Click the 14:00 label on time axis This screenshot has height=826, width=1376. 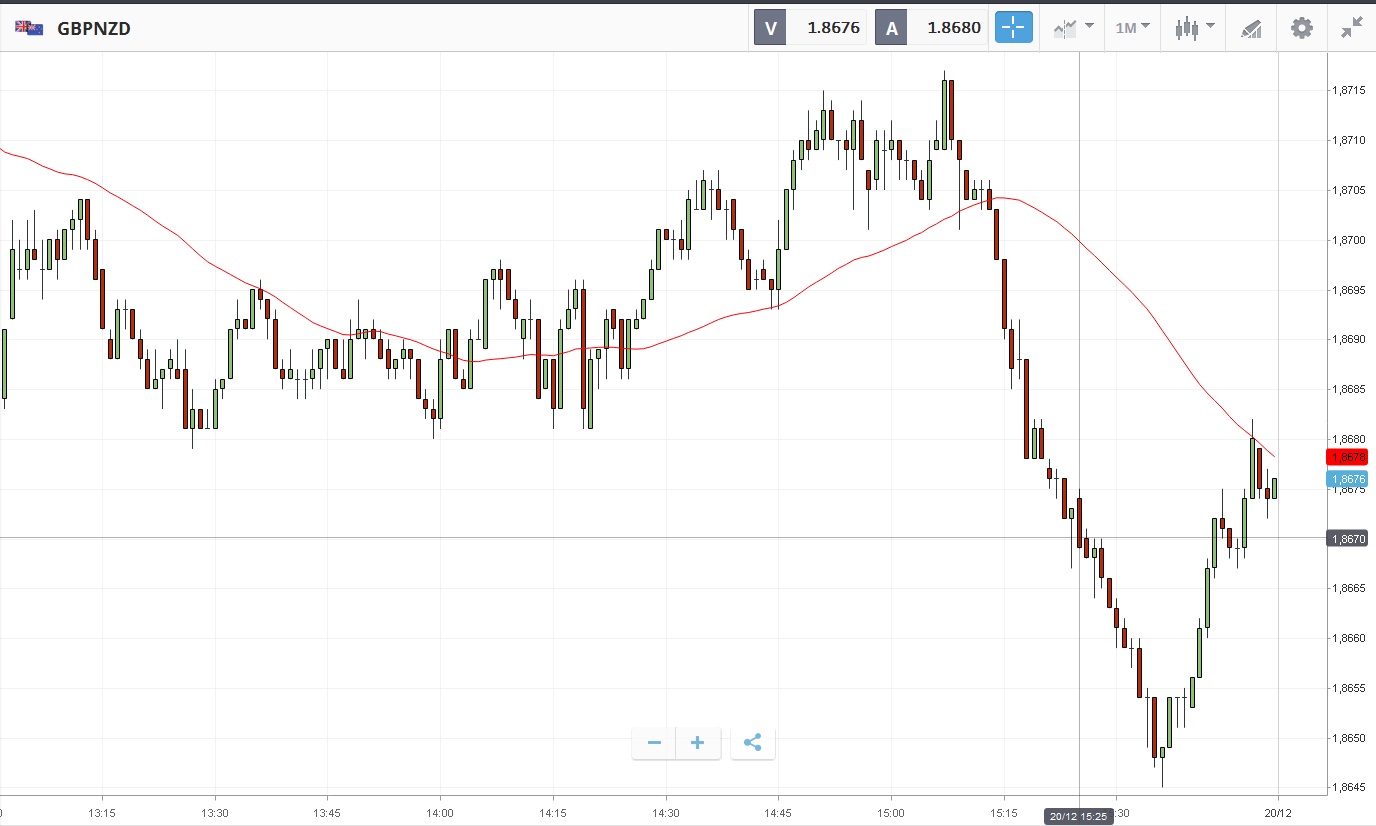coord(439,813)
